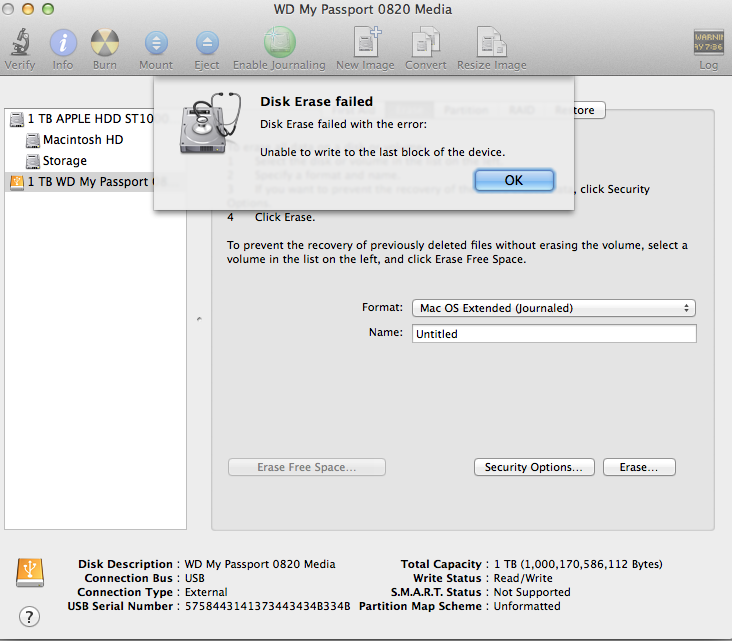
Task: Open Security Options...
Action: (534, 467)
